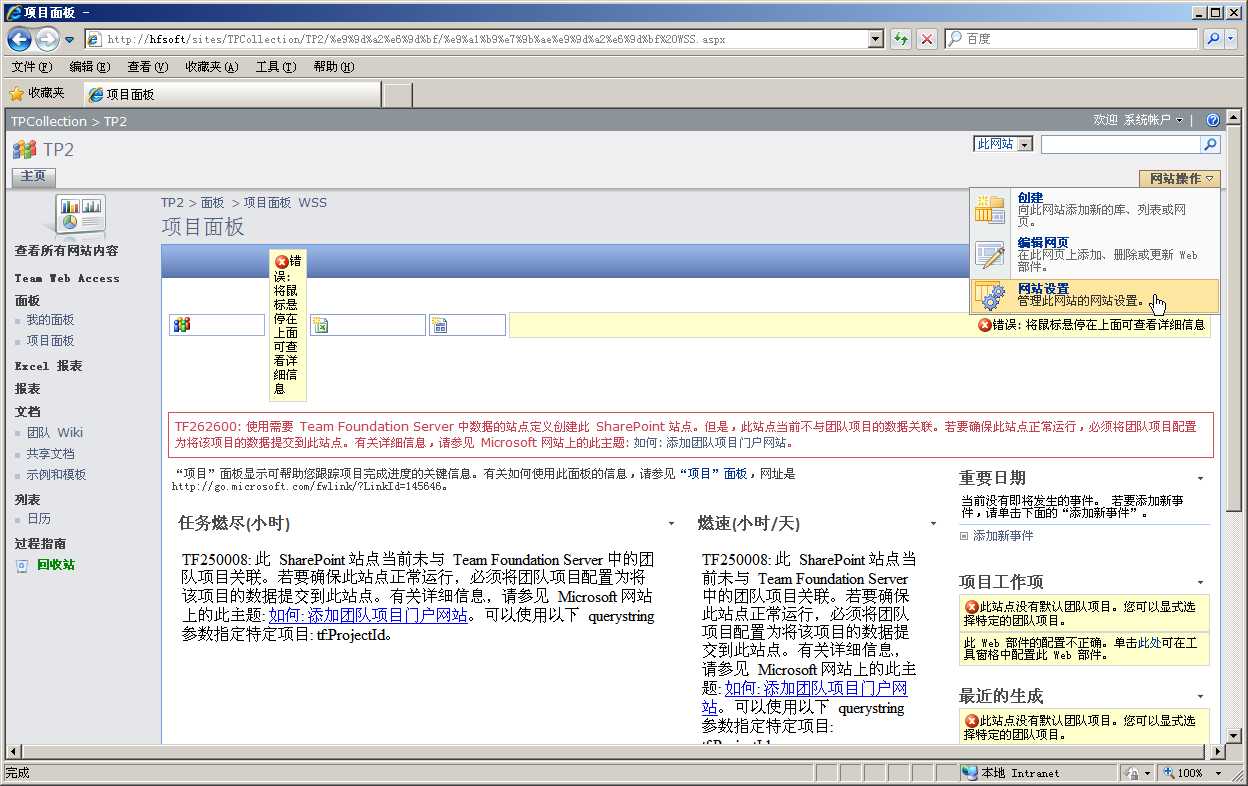Click the 收藏夹 favorites star button
Viewport: 1248px width, 786px height.
point(37,93)
